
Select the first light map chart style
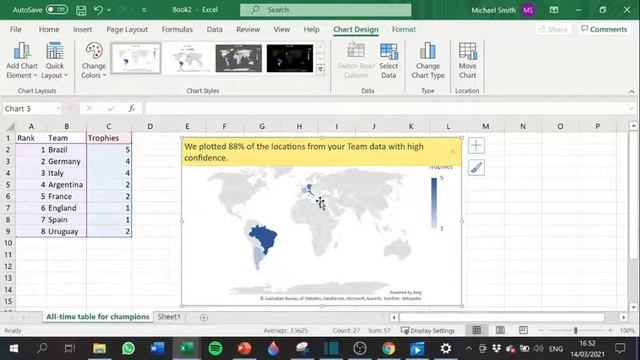[136, 58]
